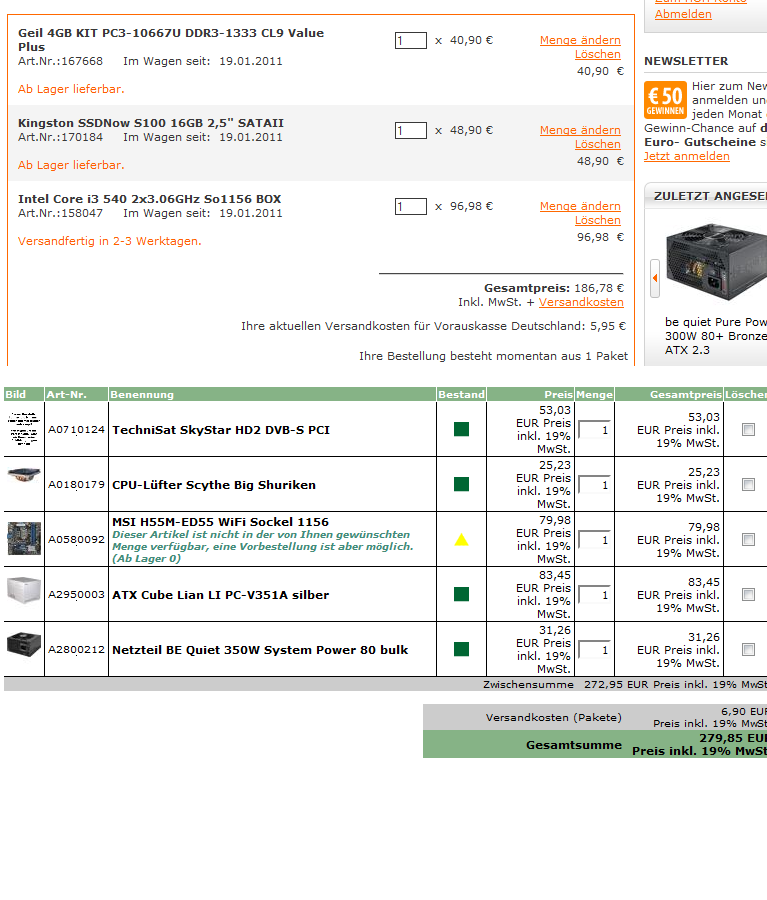767x900 pixels.
Task: Click article number A0180179
Action: [x=76, y=484]
